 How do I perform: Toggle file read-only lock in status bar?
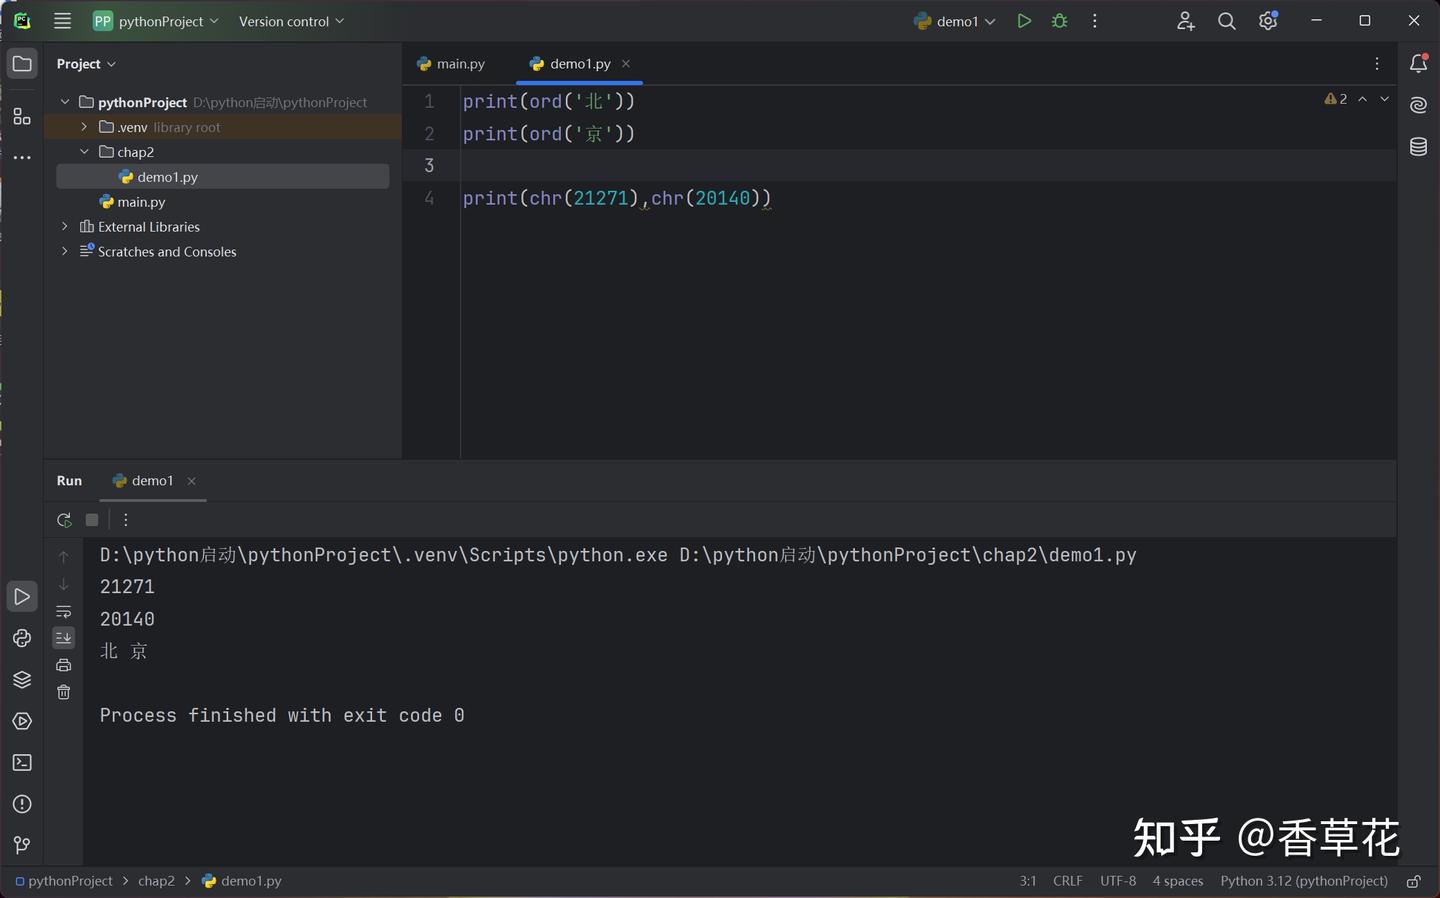(x=1414, y=881)
